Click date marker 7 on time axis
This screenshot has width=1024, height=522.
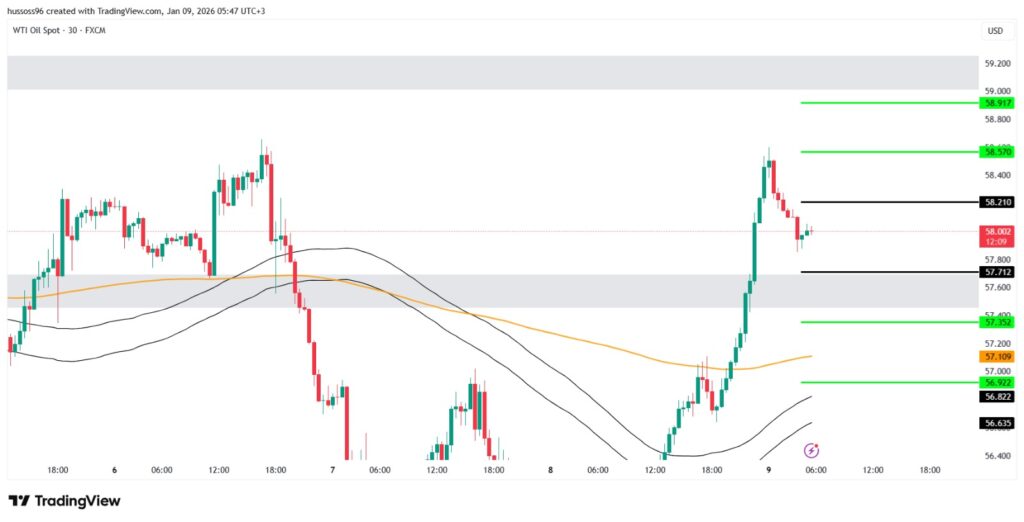(x=333, y=470)
